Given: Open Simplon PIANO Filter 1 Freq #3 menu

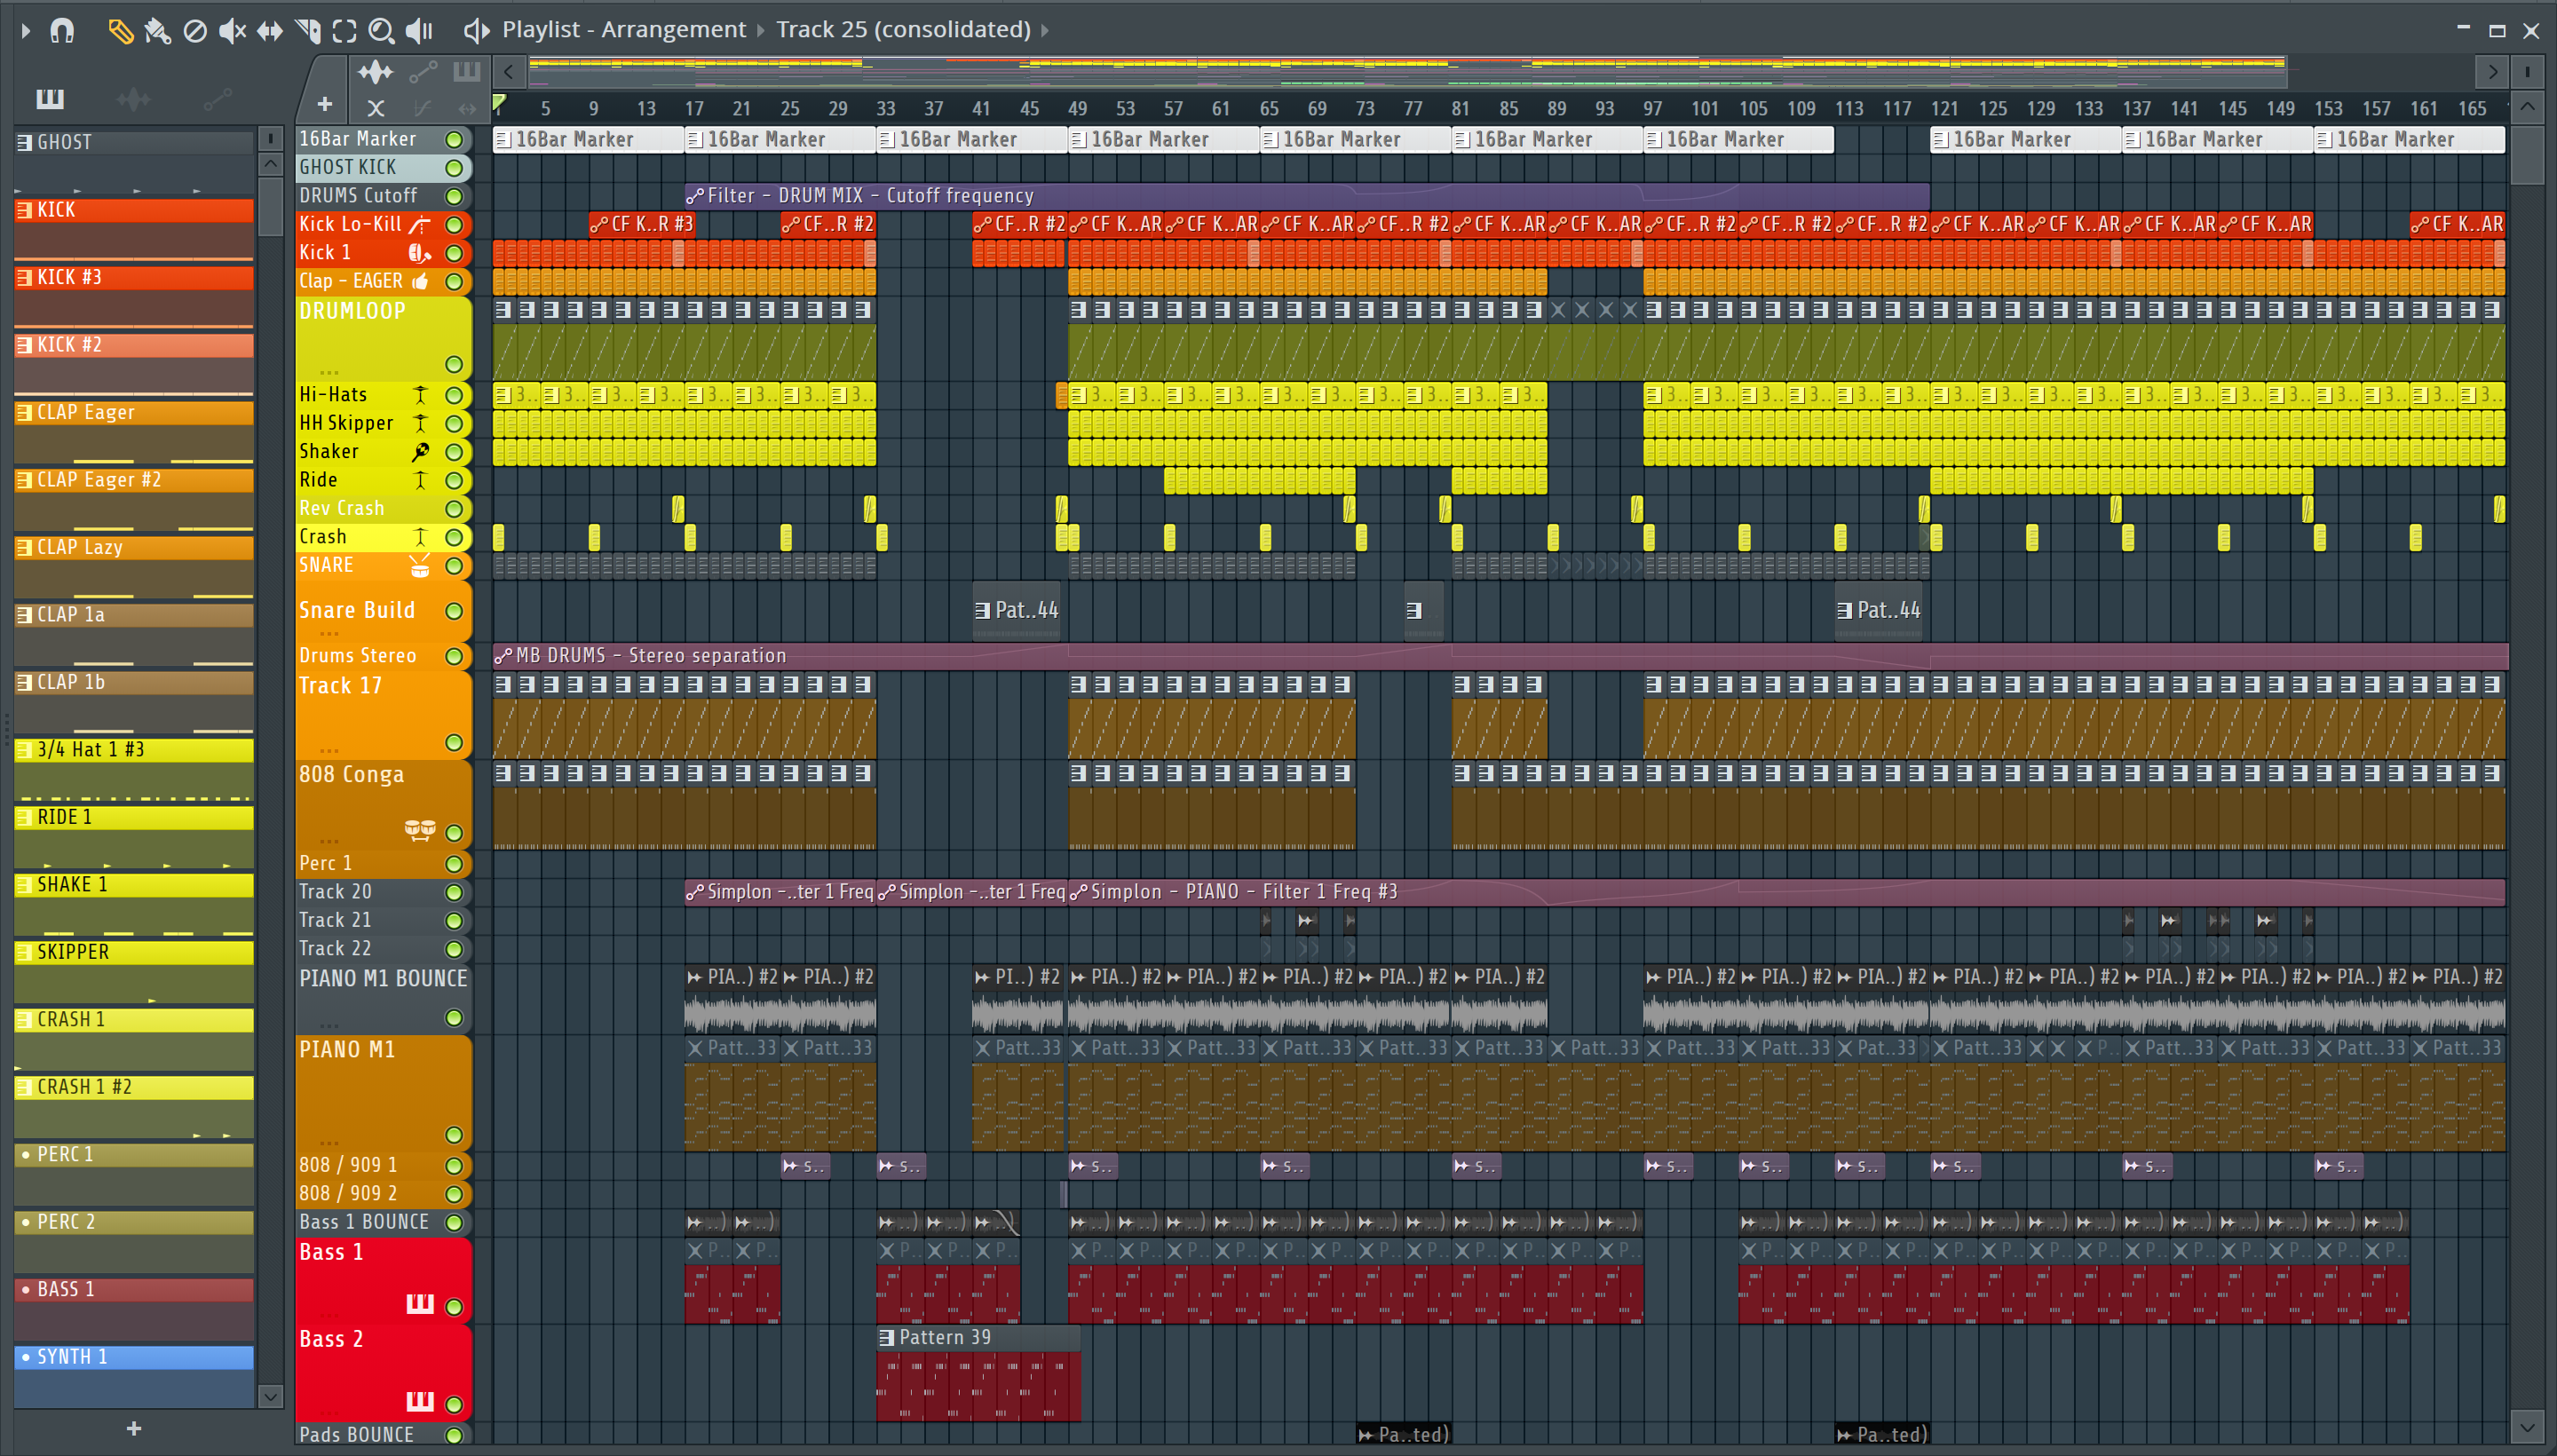Looking at the screenshot, I should click(1078, 892).
